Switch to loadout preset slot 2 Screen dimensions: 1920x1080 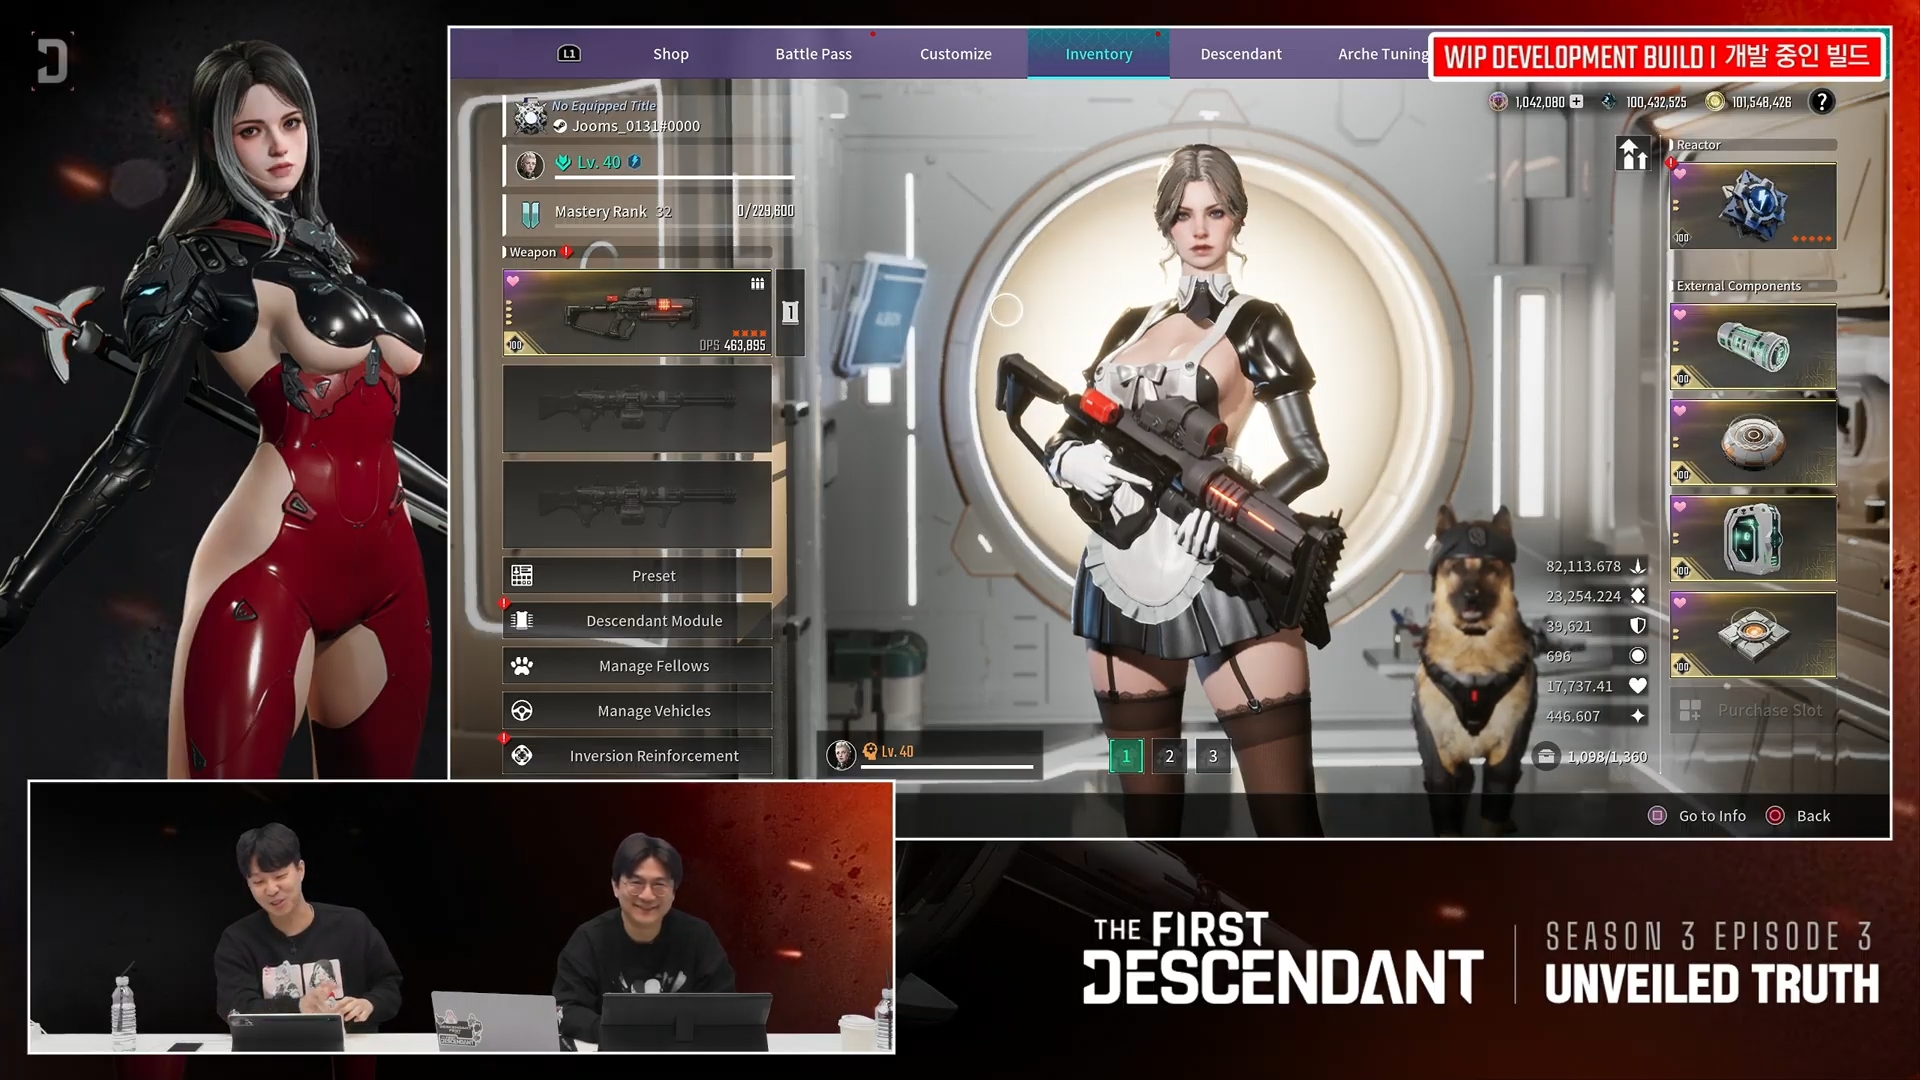(x=1169, y=756)
